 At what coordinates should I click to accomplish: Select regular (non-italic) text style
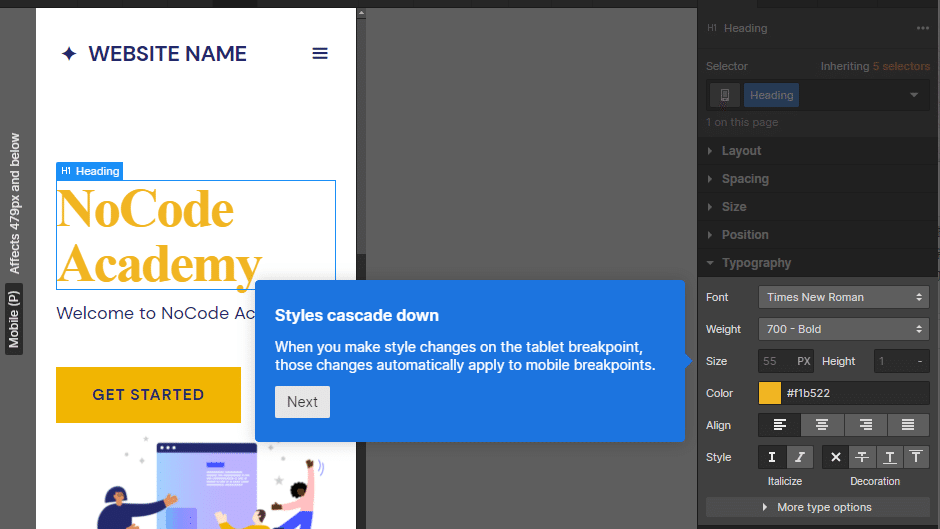(772, 457)
